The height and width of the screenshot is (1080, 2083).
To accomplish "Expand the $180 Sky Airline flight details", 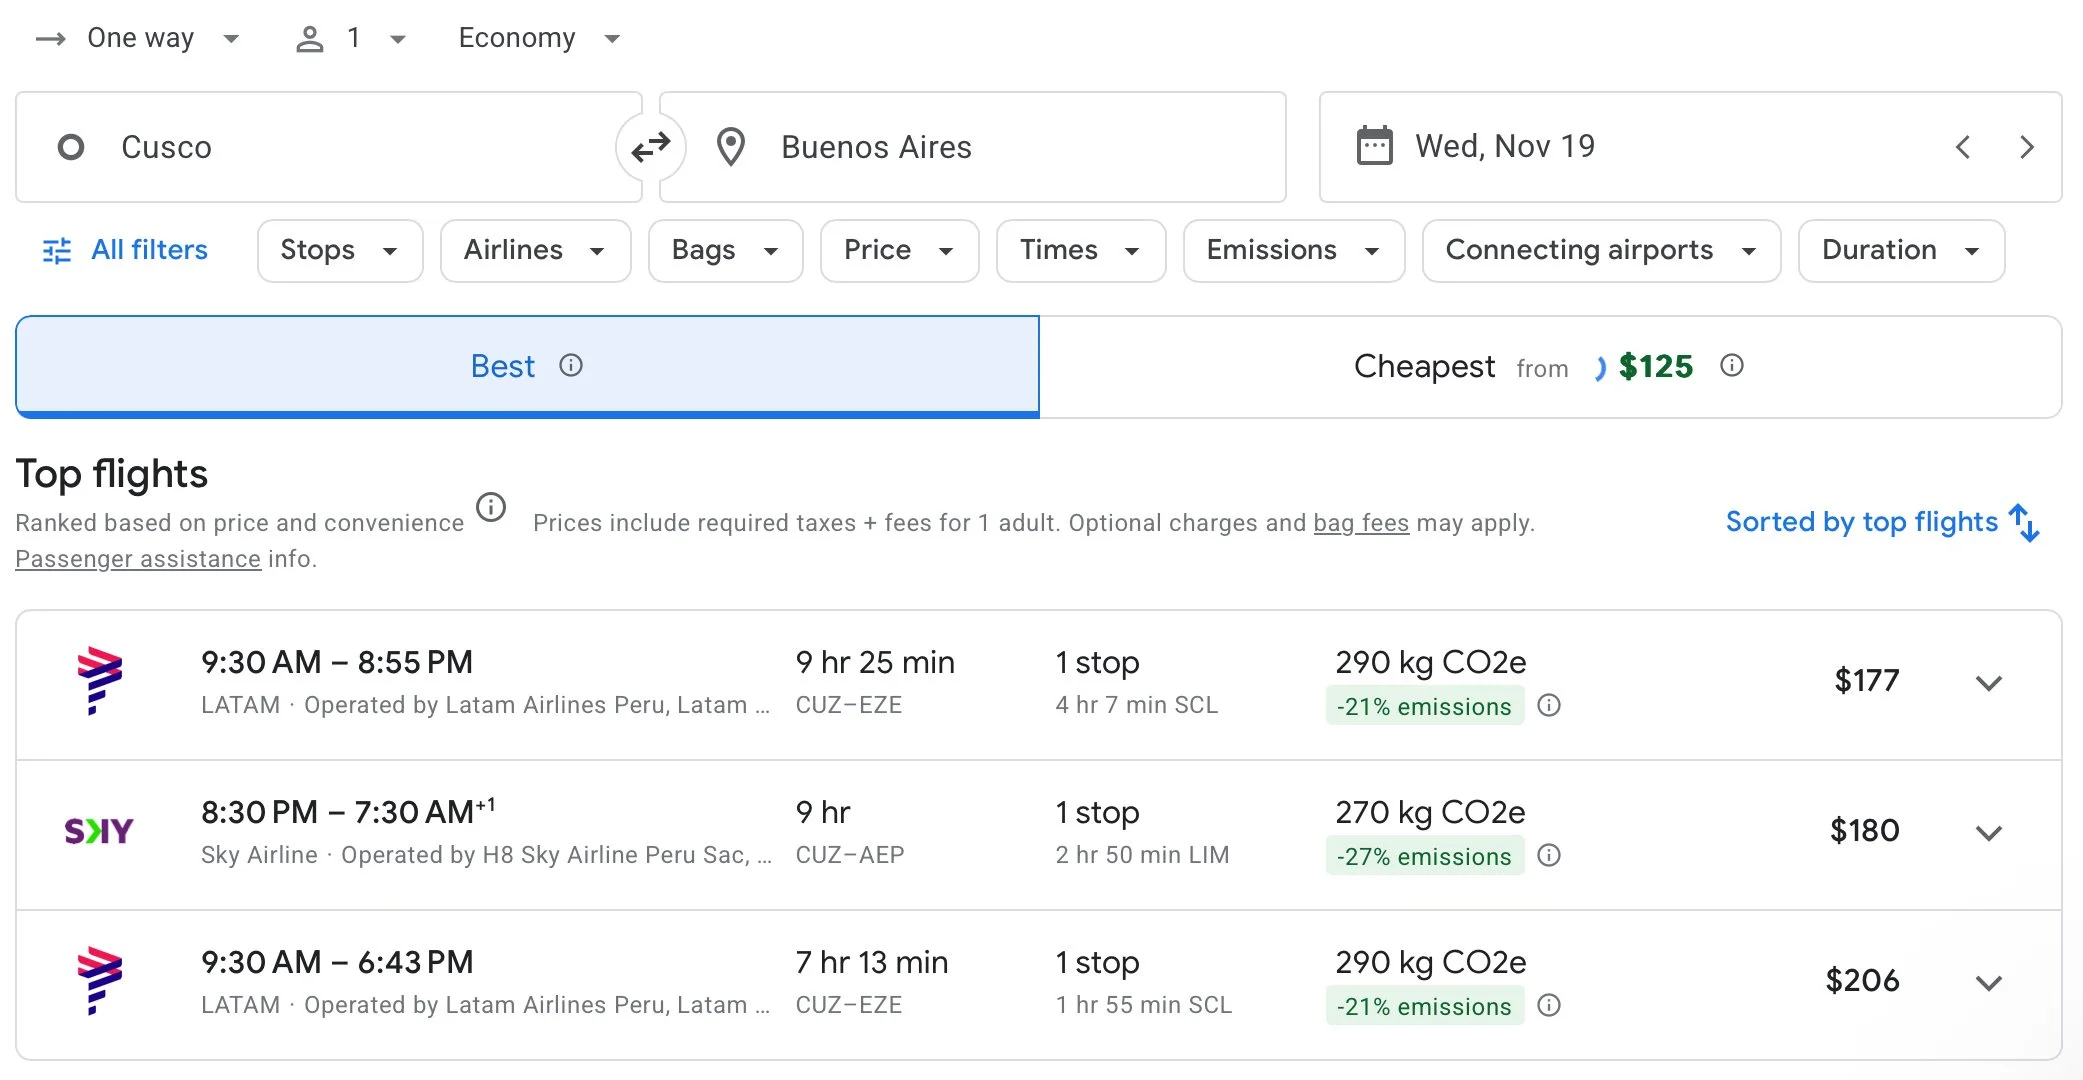I will 1988,832.
